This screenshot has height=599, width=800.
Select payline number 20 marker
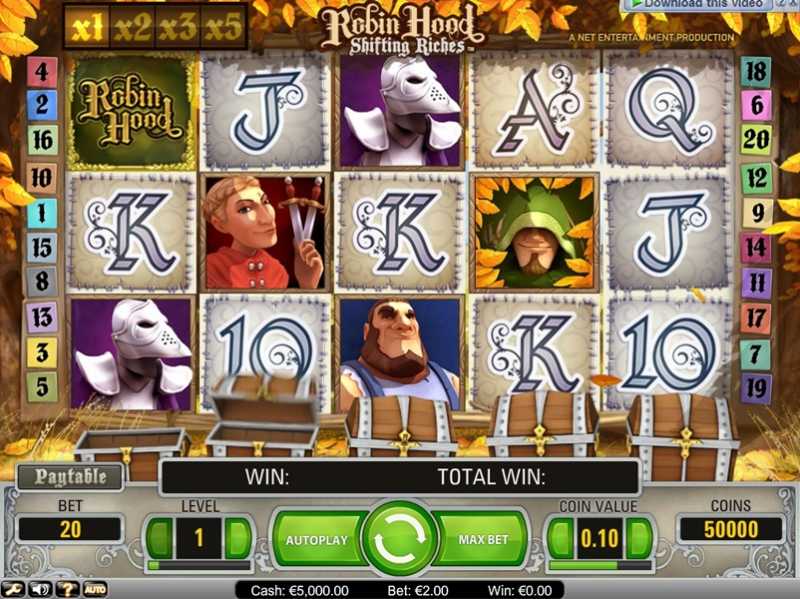(x=756, y=139)
